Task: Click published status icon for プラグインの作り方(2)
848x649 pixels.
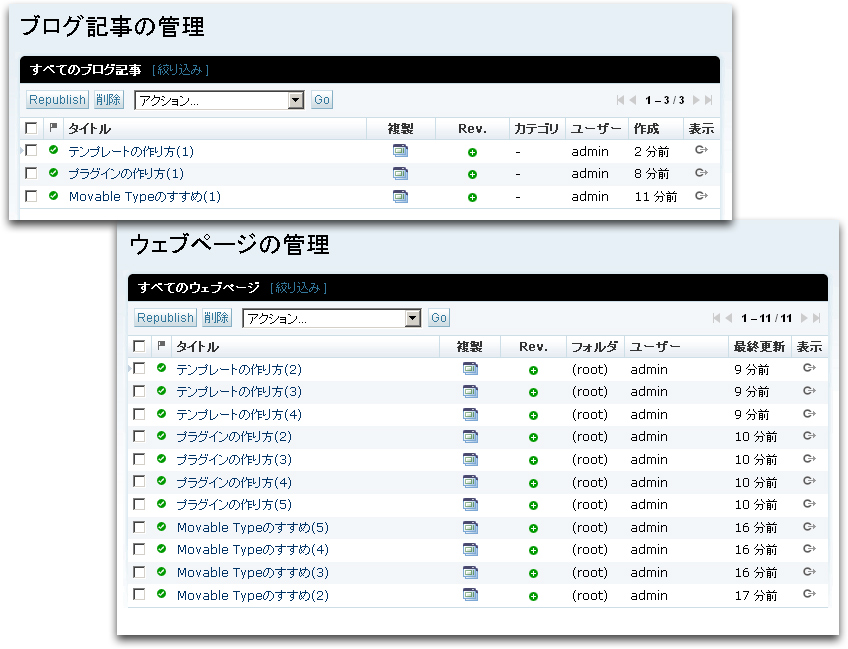Action: [161, 435]
